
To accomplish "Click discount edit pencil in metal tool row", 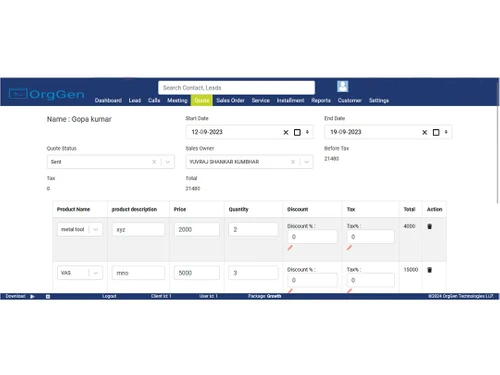I will [x=290, y=248].
